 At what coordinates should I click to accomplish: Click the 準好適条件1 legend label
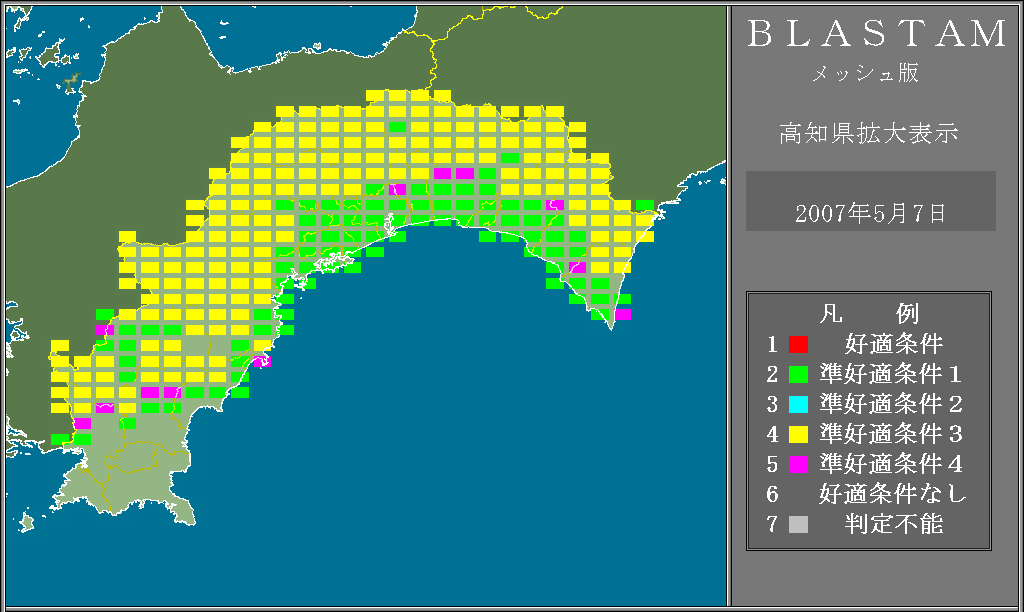click(x=891, y=374)
